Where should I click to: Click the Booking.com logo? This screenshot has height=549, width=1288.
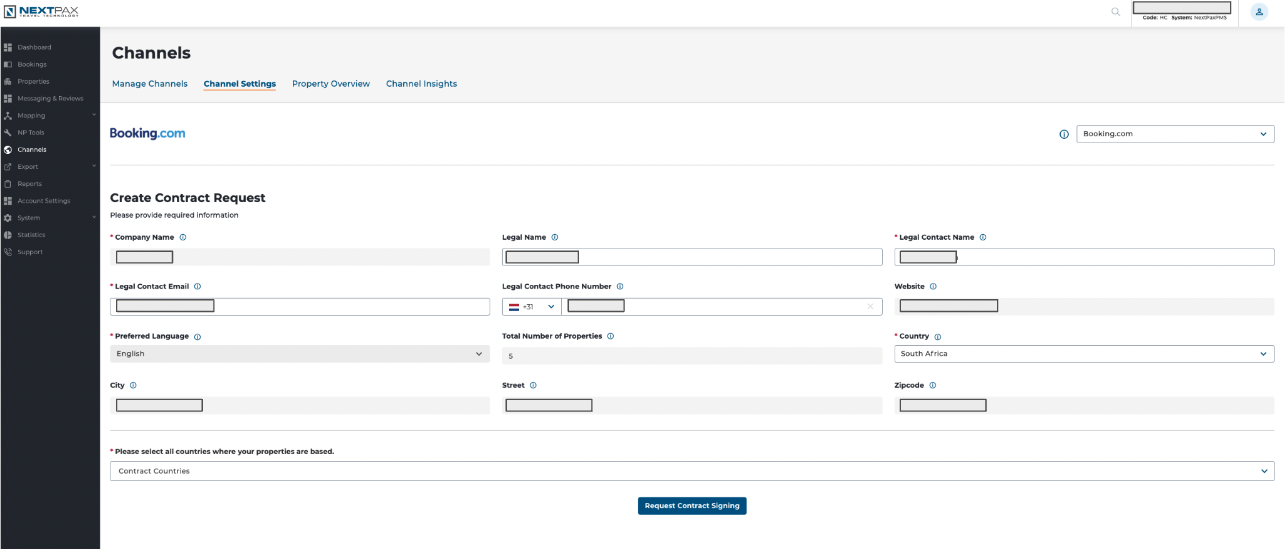click(x=147, y=133)
